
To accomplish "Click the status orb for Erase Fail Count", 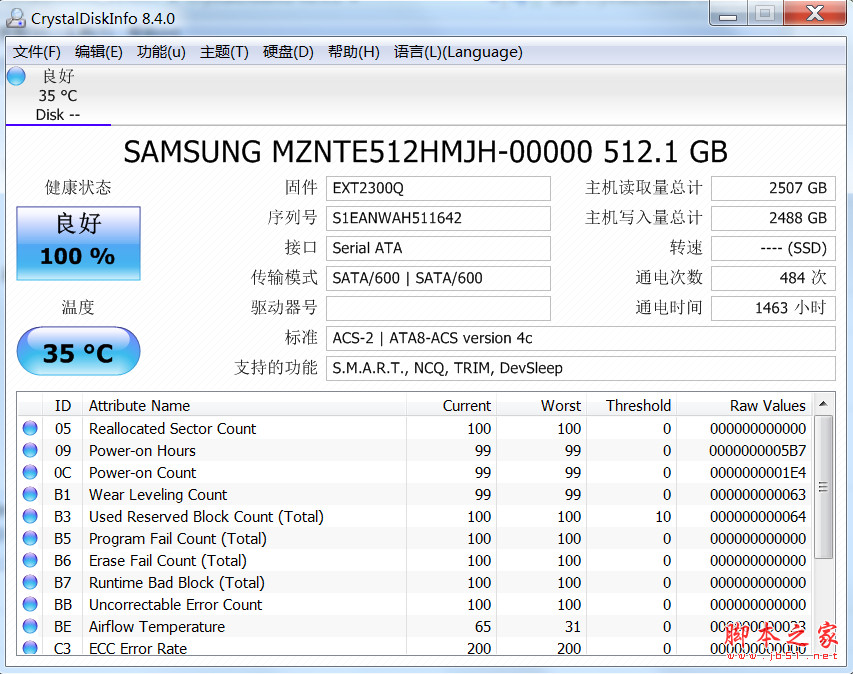I will 30,560.
